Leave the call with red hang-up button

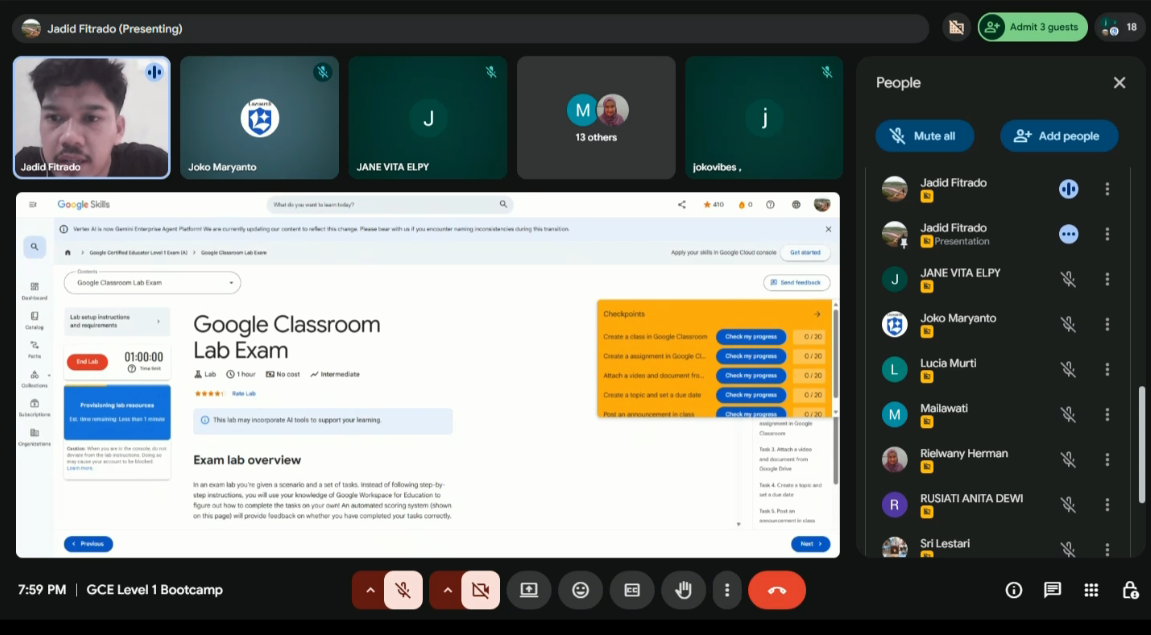coord(777,590)
